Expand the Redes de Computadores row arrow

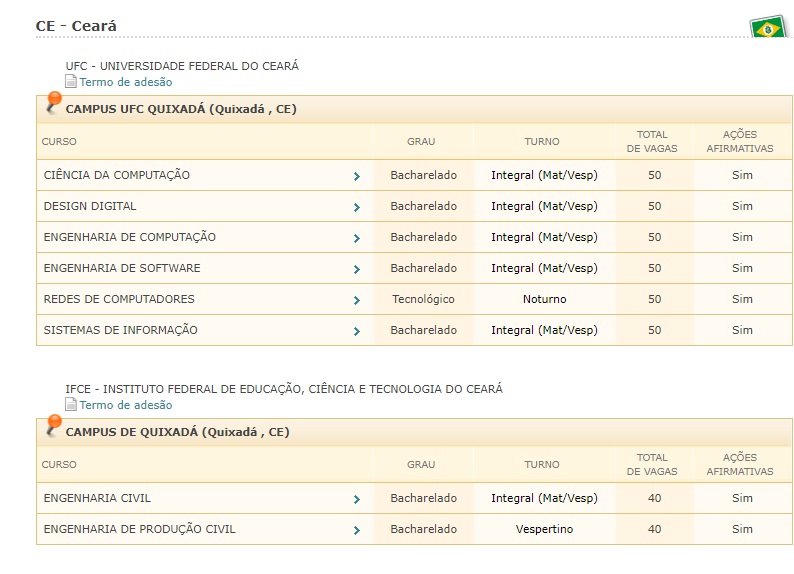[x=356, y=300]
